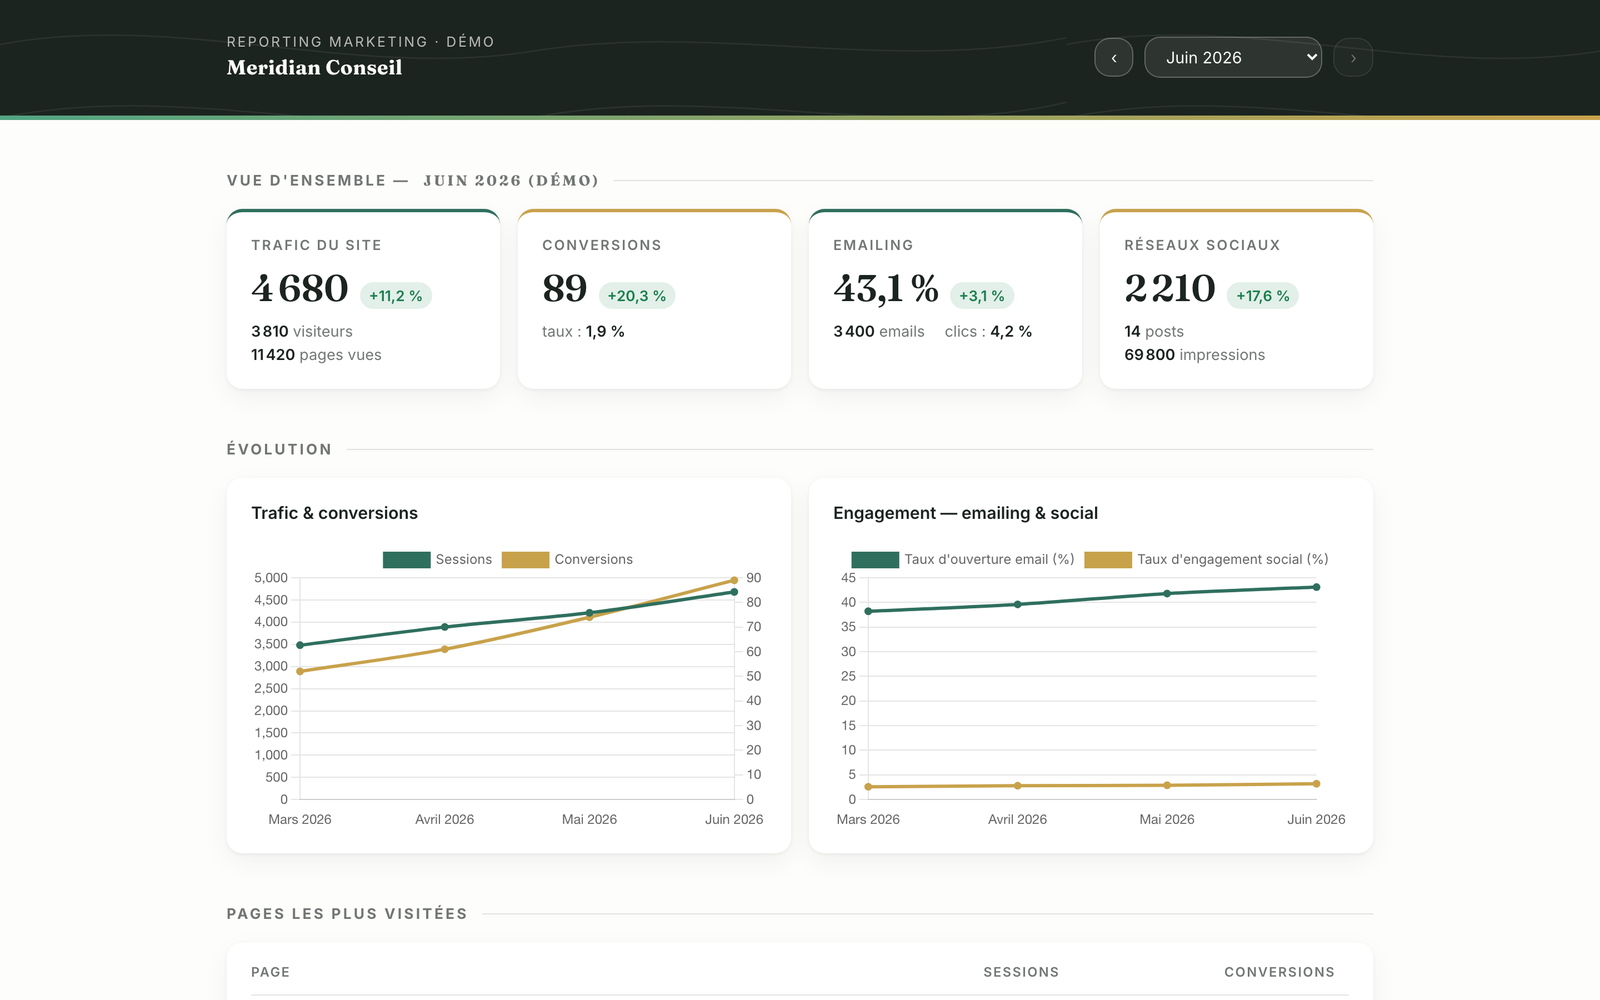Click the 3 810 visiteurs text

(x=302, y=331)
